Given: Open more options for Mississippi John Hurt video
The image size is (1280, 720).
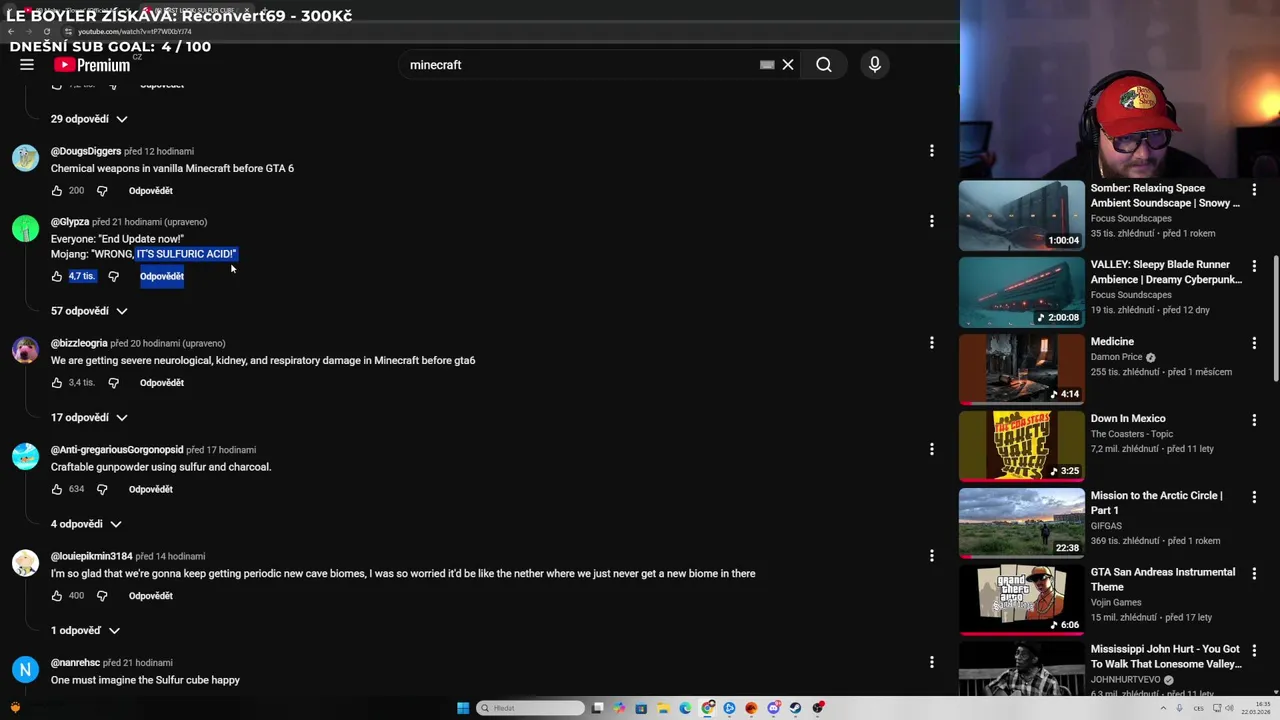Looking at the screenshot, I should (1254, 649).
